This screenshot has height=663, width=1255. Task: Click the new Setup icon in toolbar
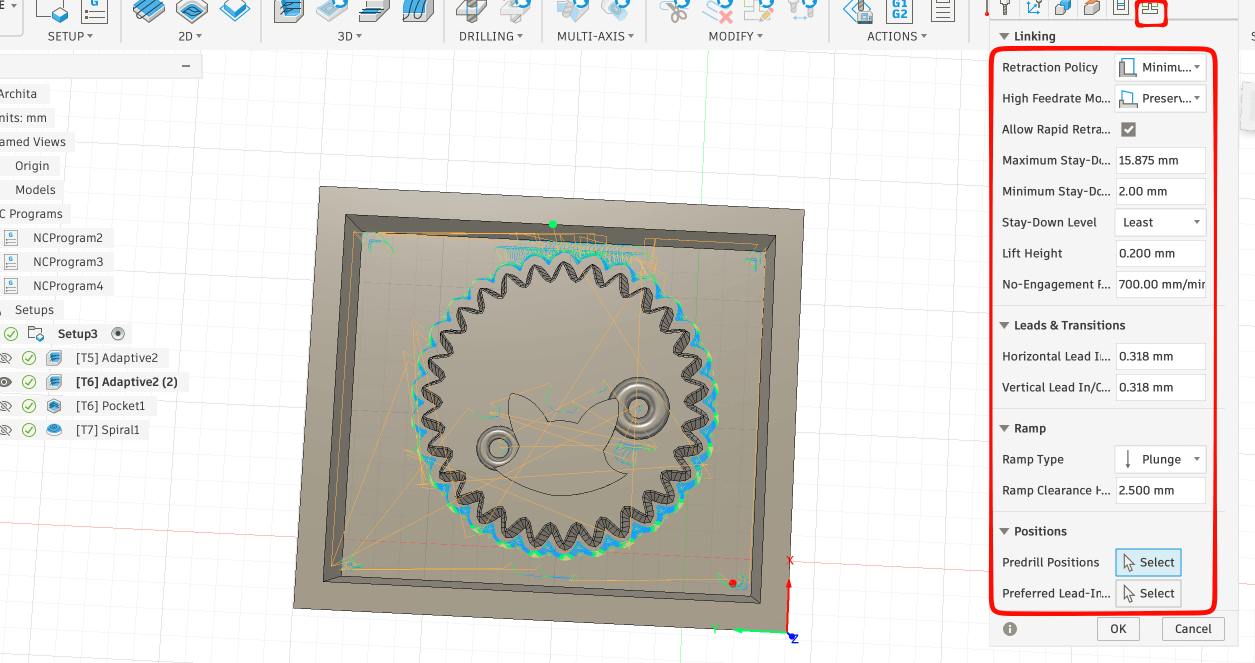click(53, 10)
